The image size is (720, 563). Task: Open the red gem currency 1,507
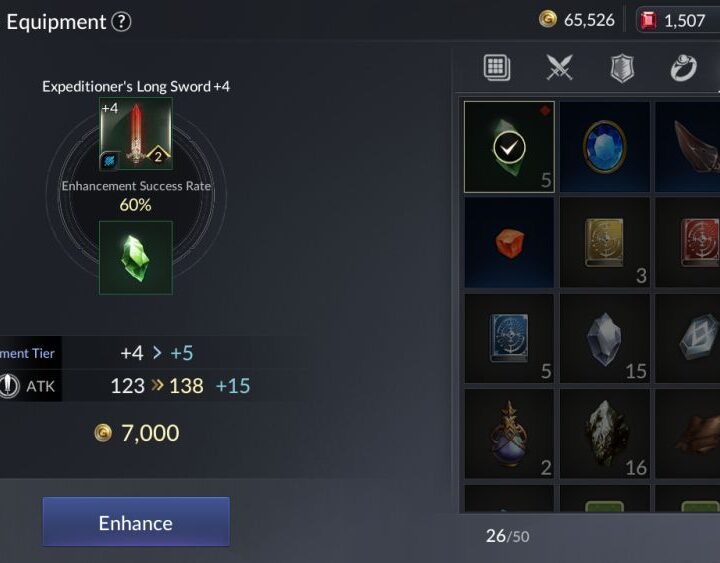[x=674, y=21]
